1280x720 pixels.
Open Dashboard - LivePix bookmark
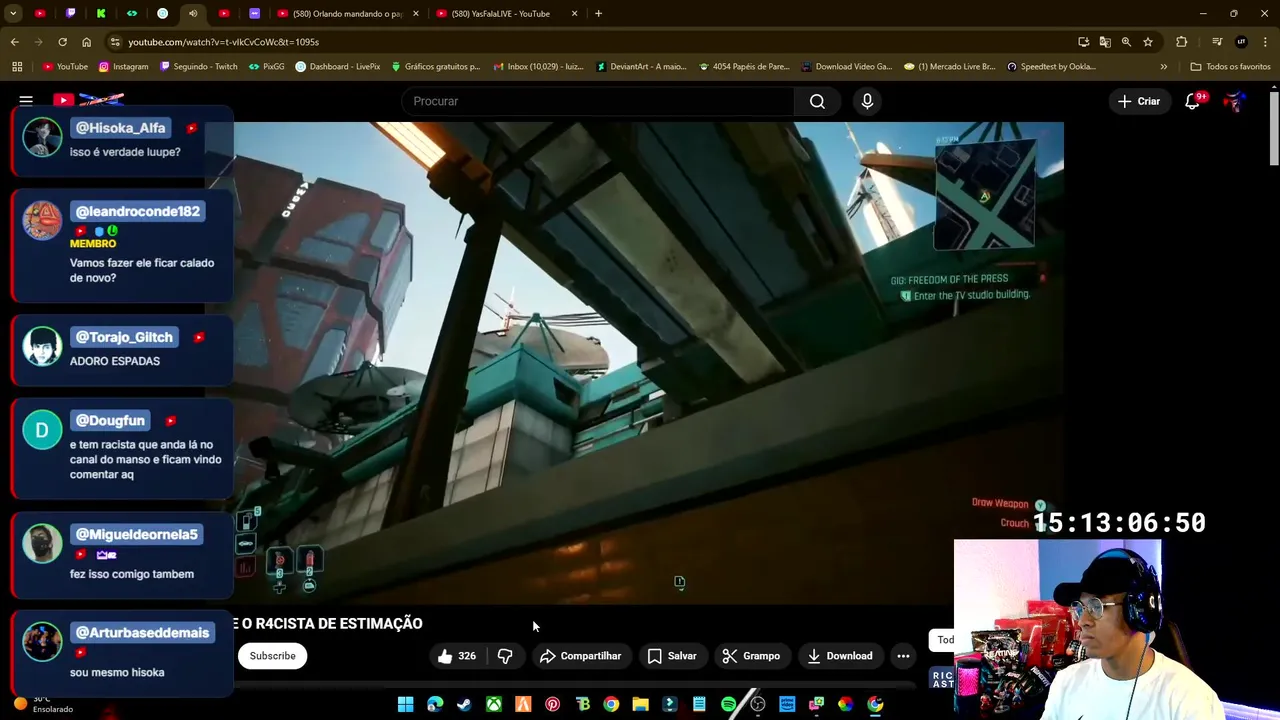click(x=338, y=67)
